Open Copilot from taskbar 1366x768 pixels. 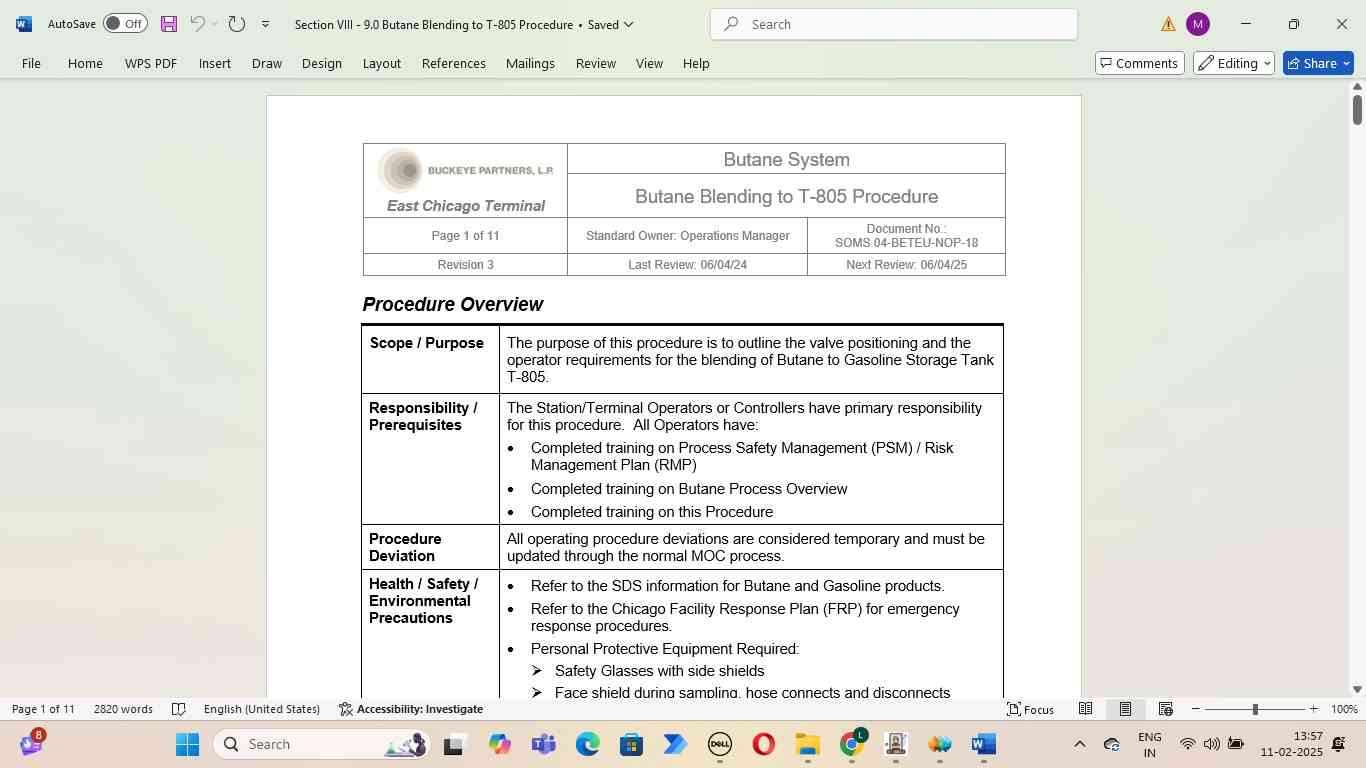coord(499,744)
